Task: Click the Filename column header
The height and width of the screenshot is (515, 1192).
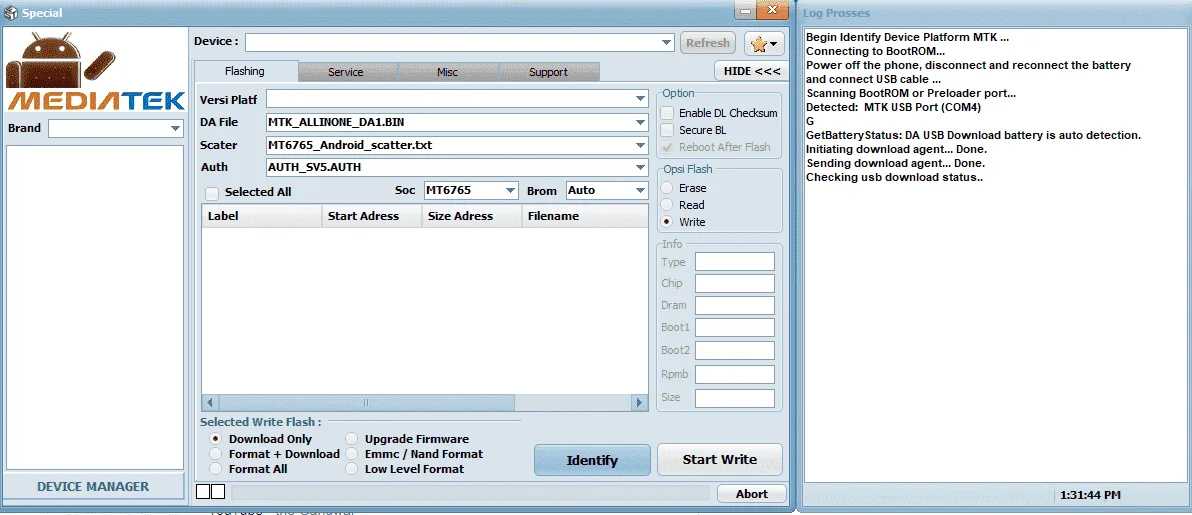Action: pyautogui.click(x=585, y=216)
